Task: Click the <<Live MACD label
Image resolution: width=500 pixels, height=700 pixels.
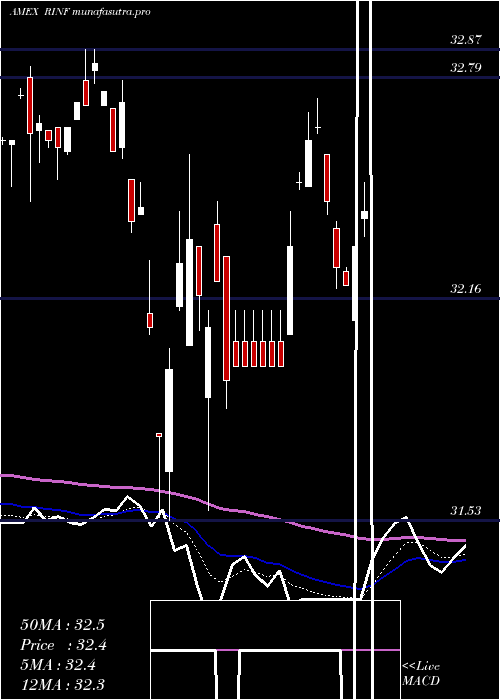Action: [x=421, y=674]
